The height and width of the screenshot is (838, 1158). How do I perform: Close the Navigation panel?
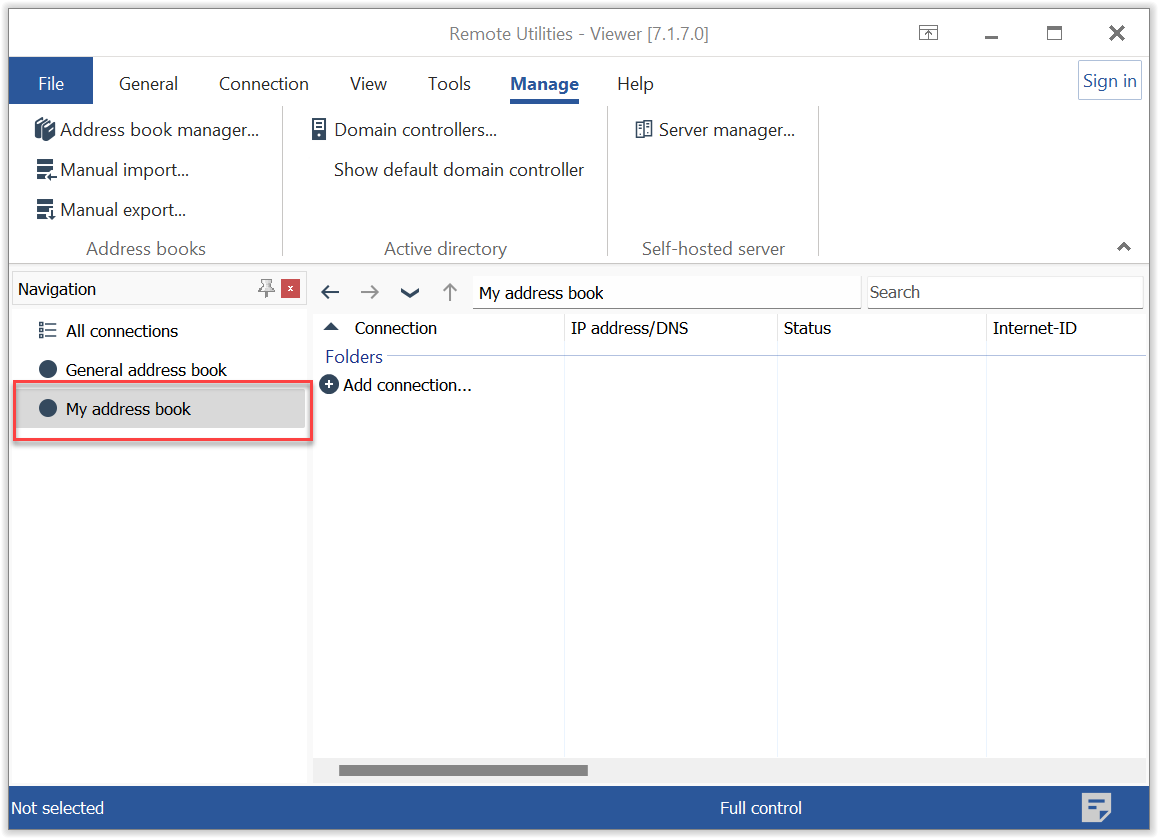[x=290, y=289]
